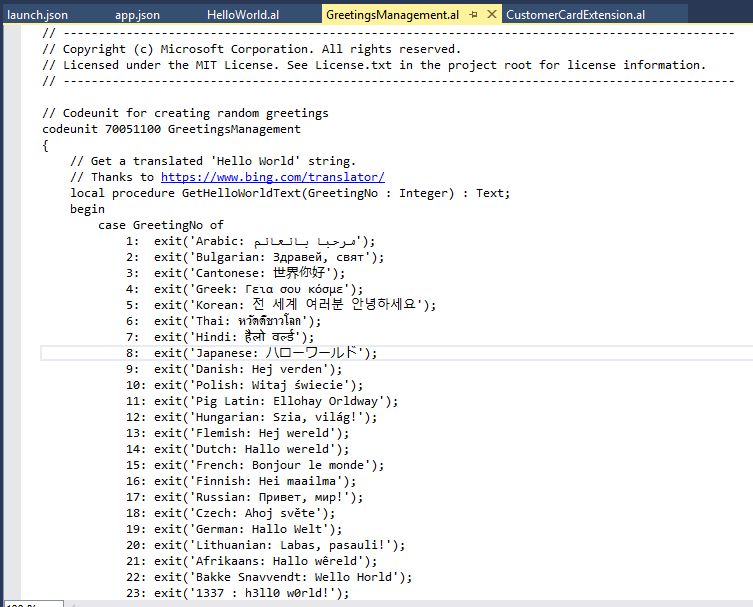Place cursor on 'case GreetingNo of' line
This screenshot has width=753, height=607.
160,225
